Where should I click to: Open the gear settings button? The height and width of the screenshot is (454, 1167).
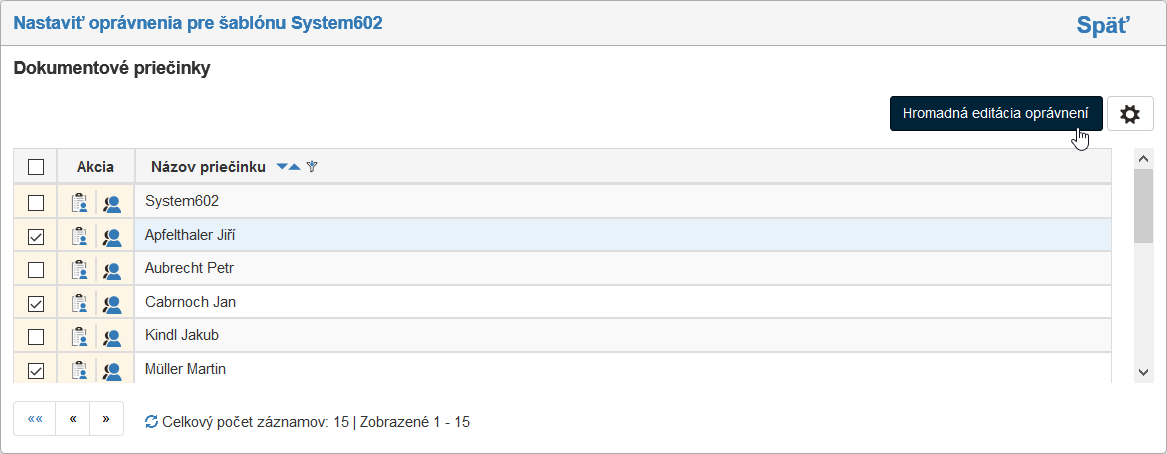click(1130, 114)
